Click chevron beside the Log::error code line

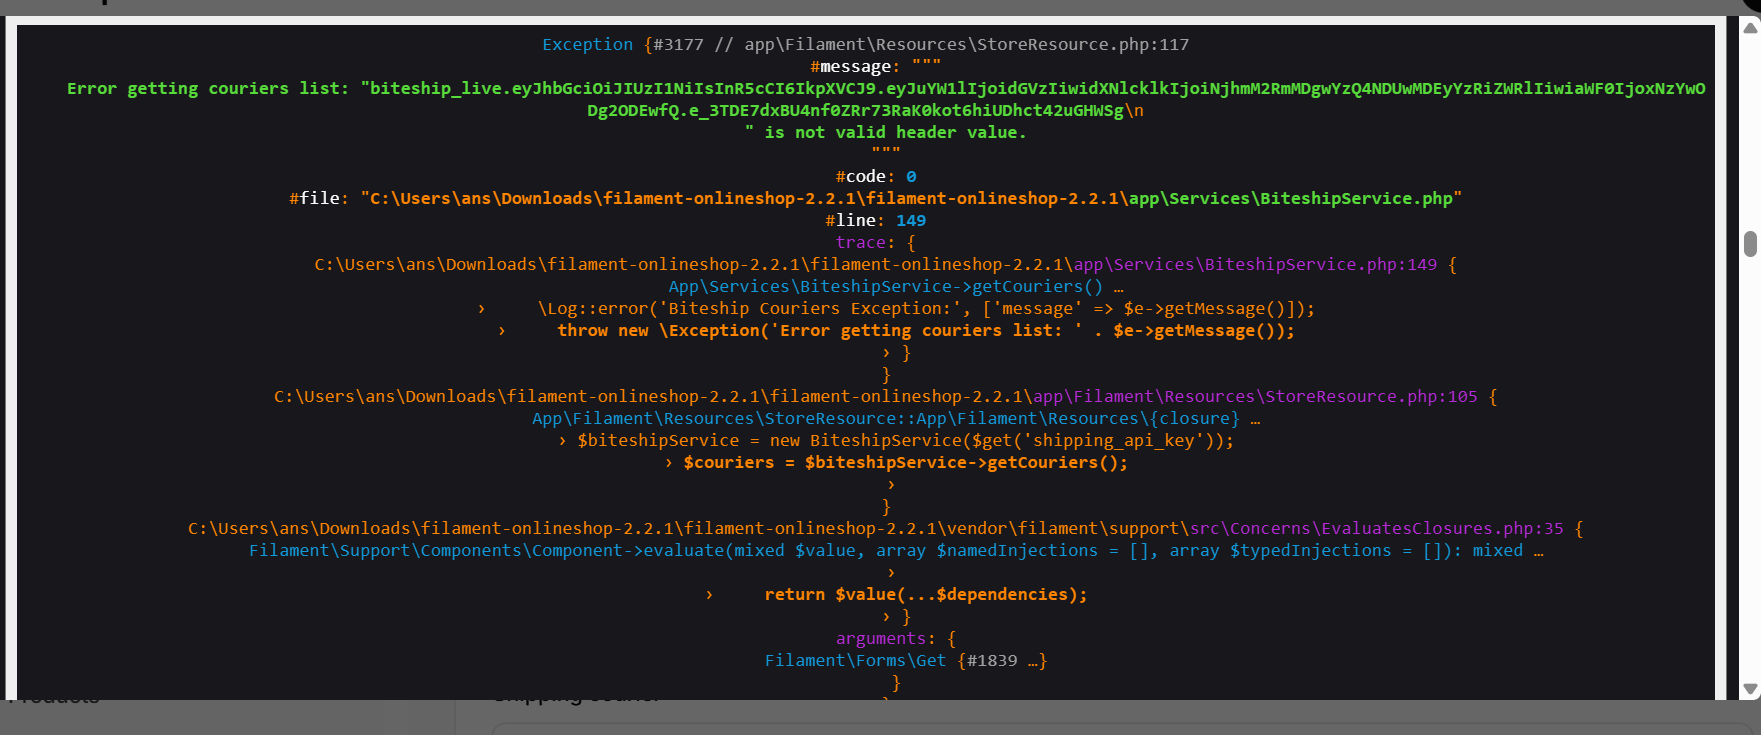(482, 309)
